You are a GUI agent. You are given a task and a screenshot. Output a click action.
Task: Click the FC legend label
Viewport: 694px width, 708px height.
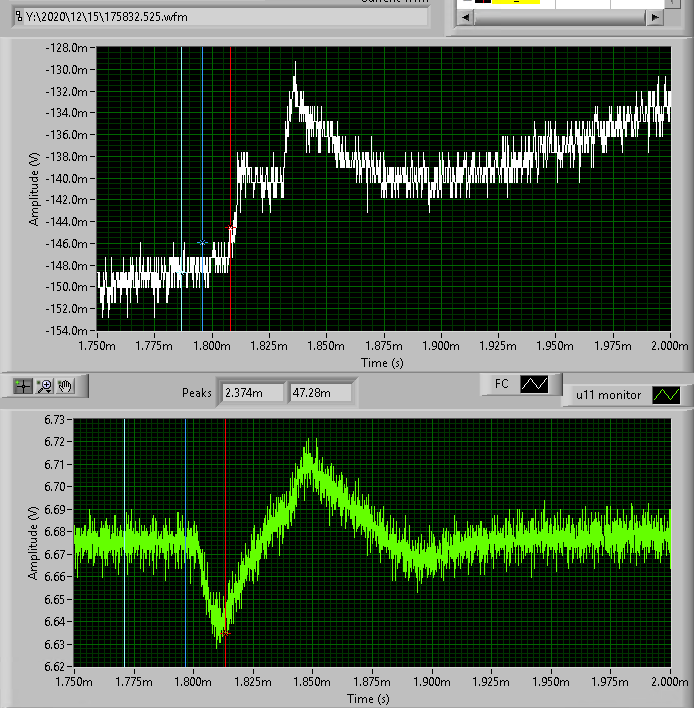(500, 383)
